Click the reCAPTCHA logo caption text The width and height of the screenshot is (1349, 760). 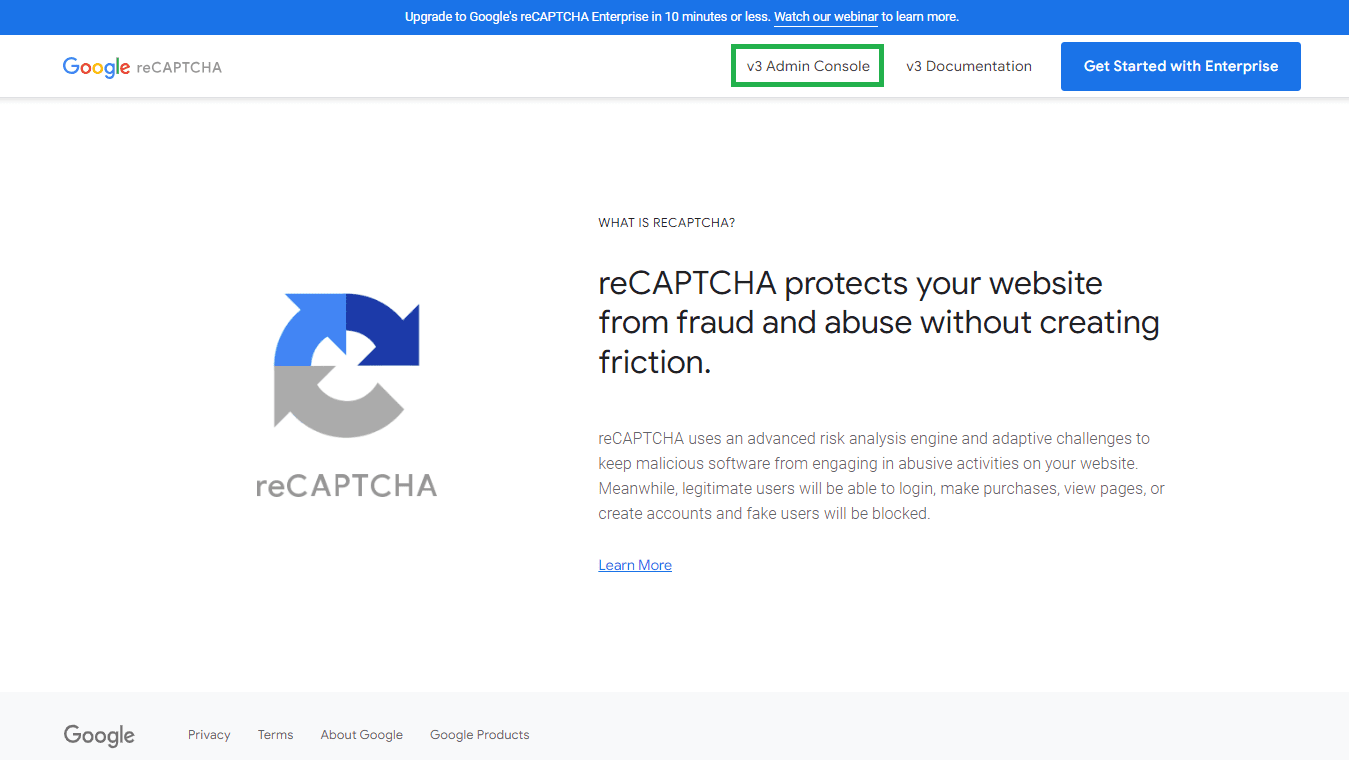(346, 486)
